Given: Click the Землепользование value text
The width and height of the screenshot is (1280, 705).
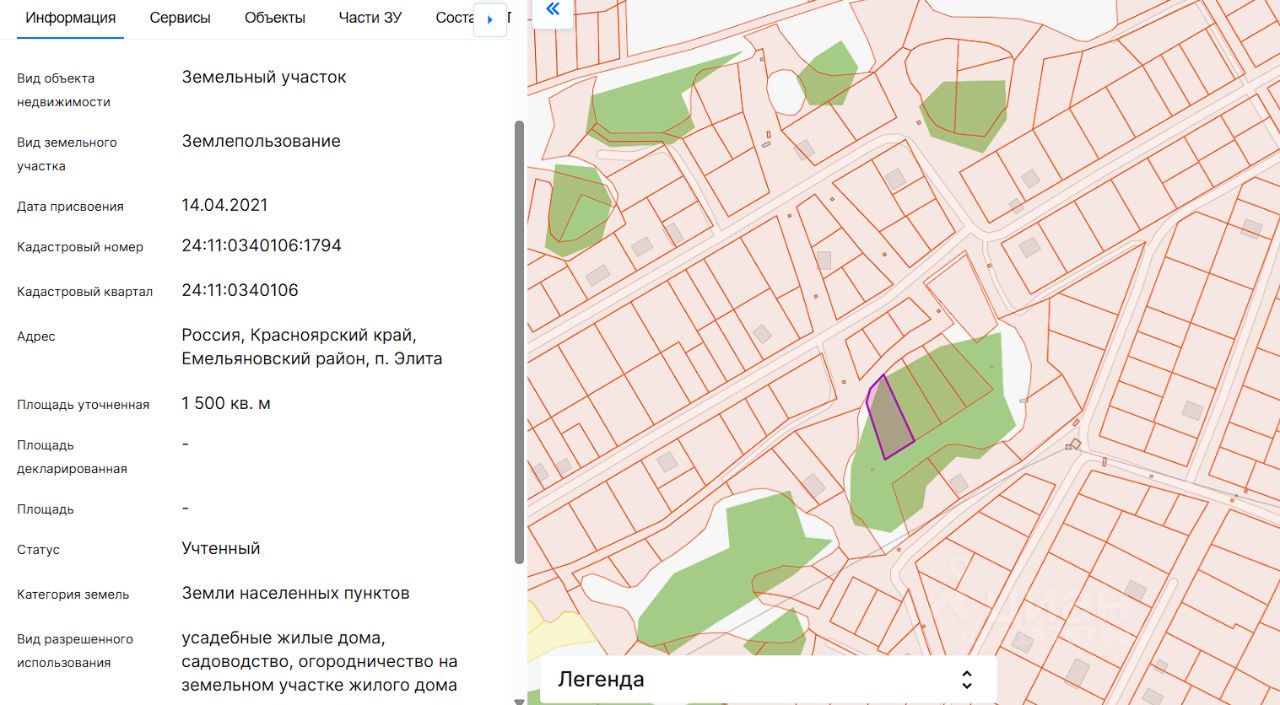Looking at the screenshot, I should pyautogui.click(x=261, y=141).
